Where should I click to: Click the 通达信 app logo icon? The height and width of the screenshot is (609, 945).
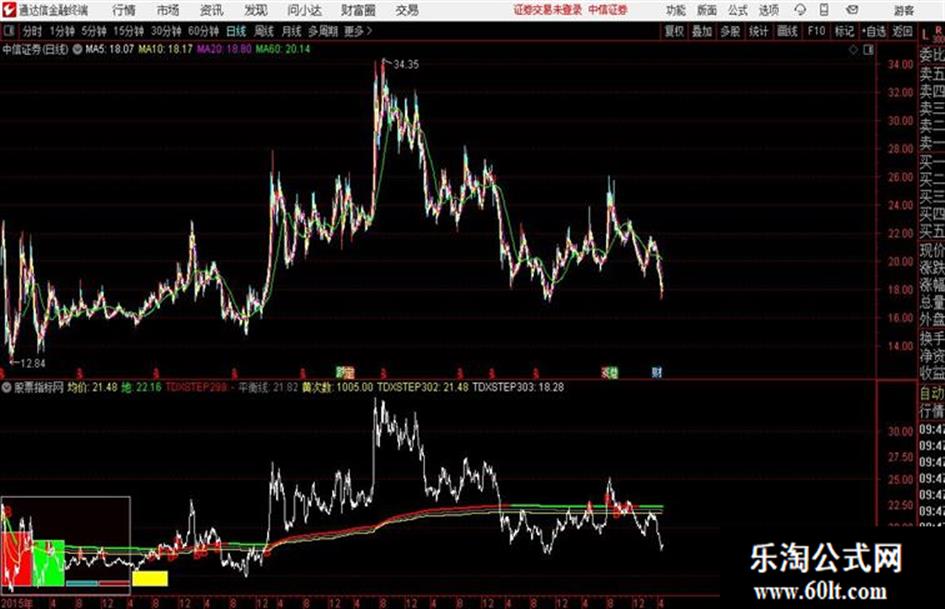[8, 10]
